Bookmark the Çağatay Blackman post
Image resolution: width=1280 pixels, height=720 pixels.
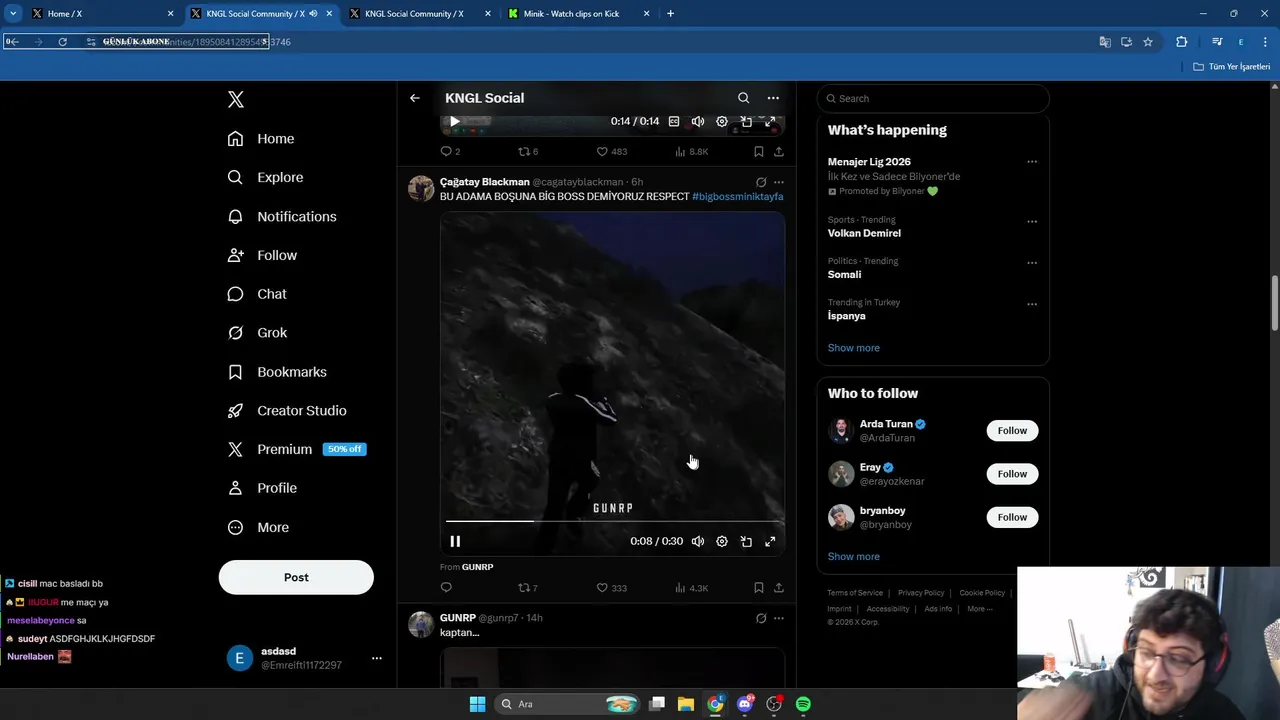[x=759, y=588]
